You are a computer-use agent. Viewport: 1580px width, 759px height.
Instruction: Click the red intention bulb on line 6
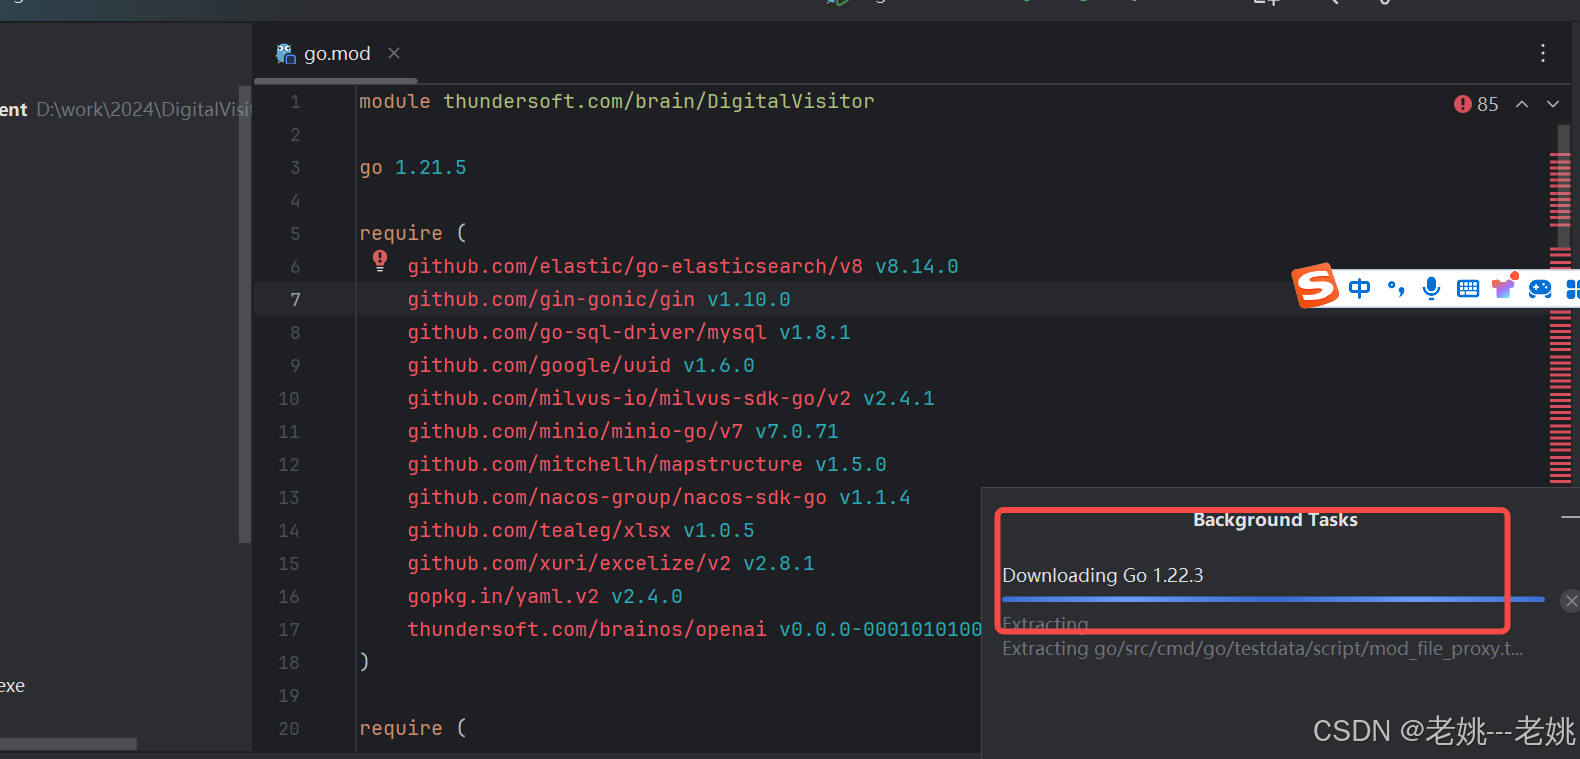coord(380,261)
